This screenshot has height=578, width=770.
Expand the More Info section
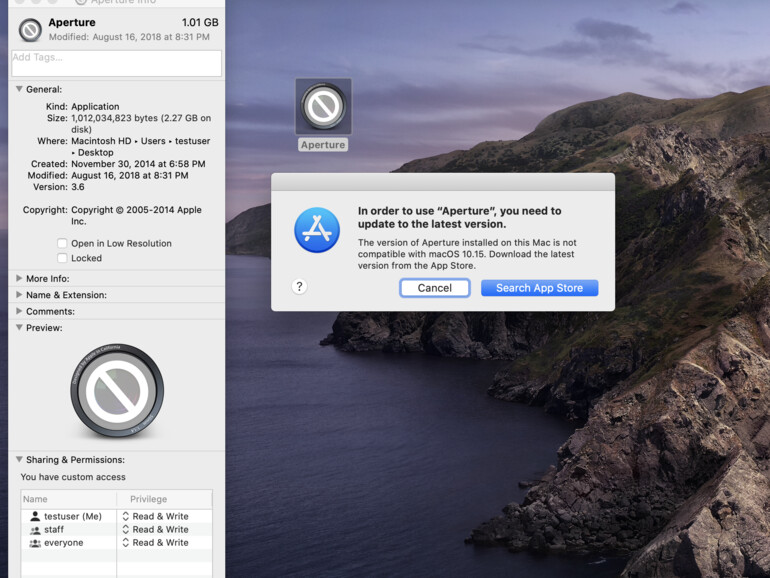tap(19, 279)
